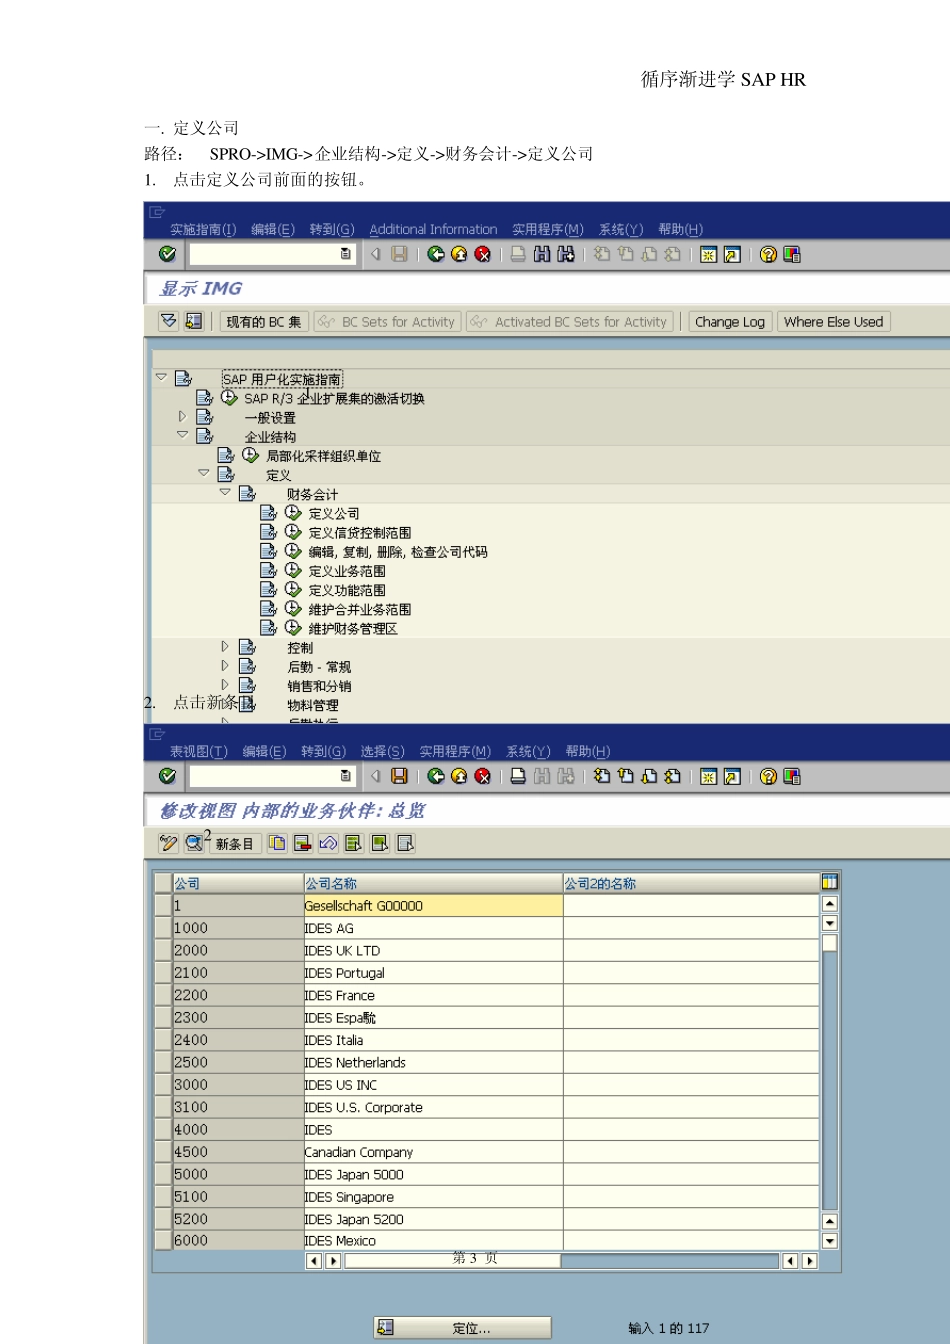Click Find binoculars icon in IMG window toolbar
The height and width of the screenshot is (1344, 950).
541,254
